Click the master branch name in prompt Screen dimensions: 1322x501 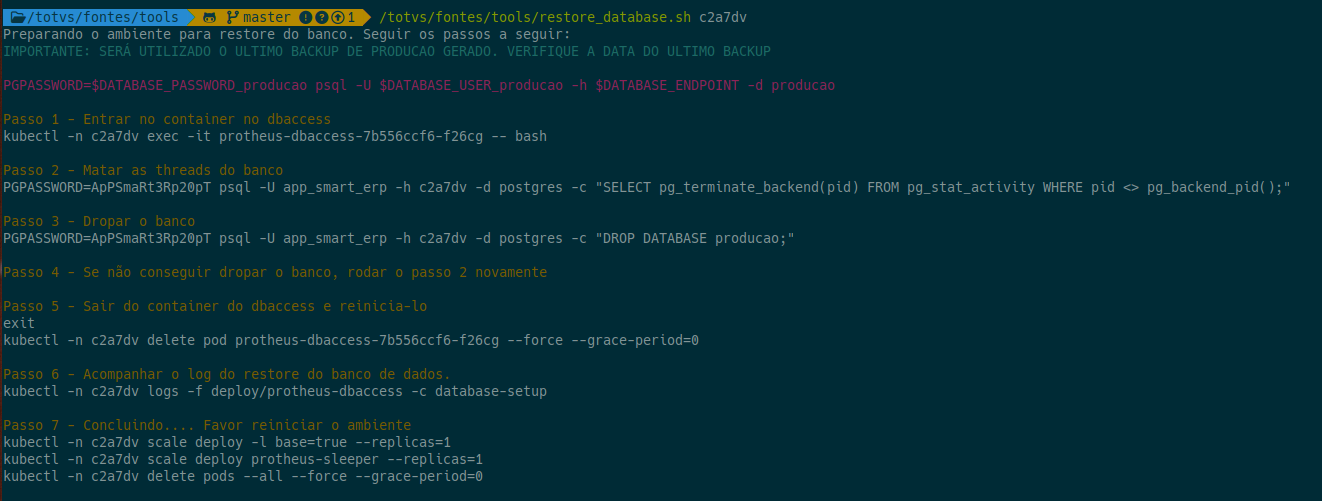[x=265, y=18]
